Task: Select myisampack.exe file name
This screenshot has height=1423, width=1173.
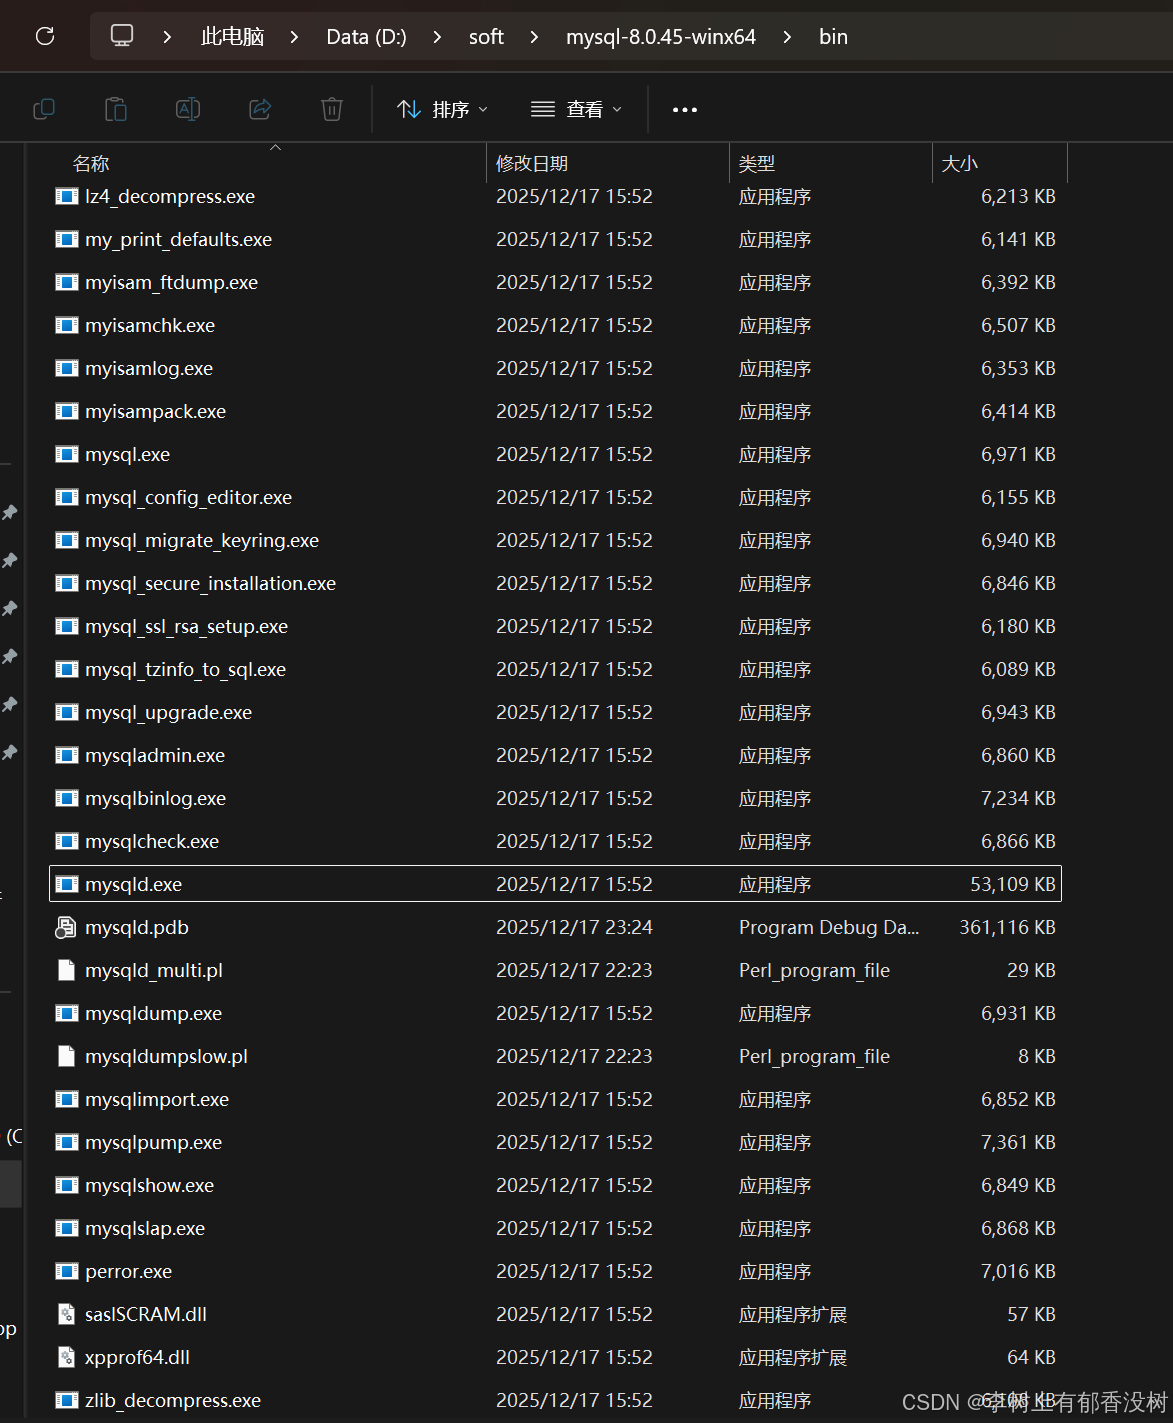Action: [x=155, y=411]
